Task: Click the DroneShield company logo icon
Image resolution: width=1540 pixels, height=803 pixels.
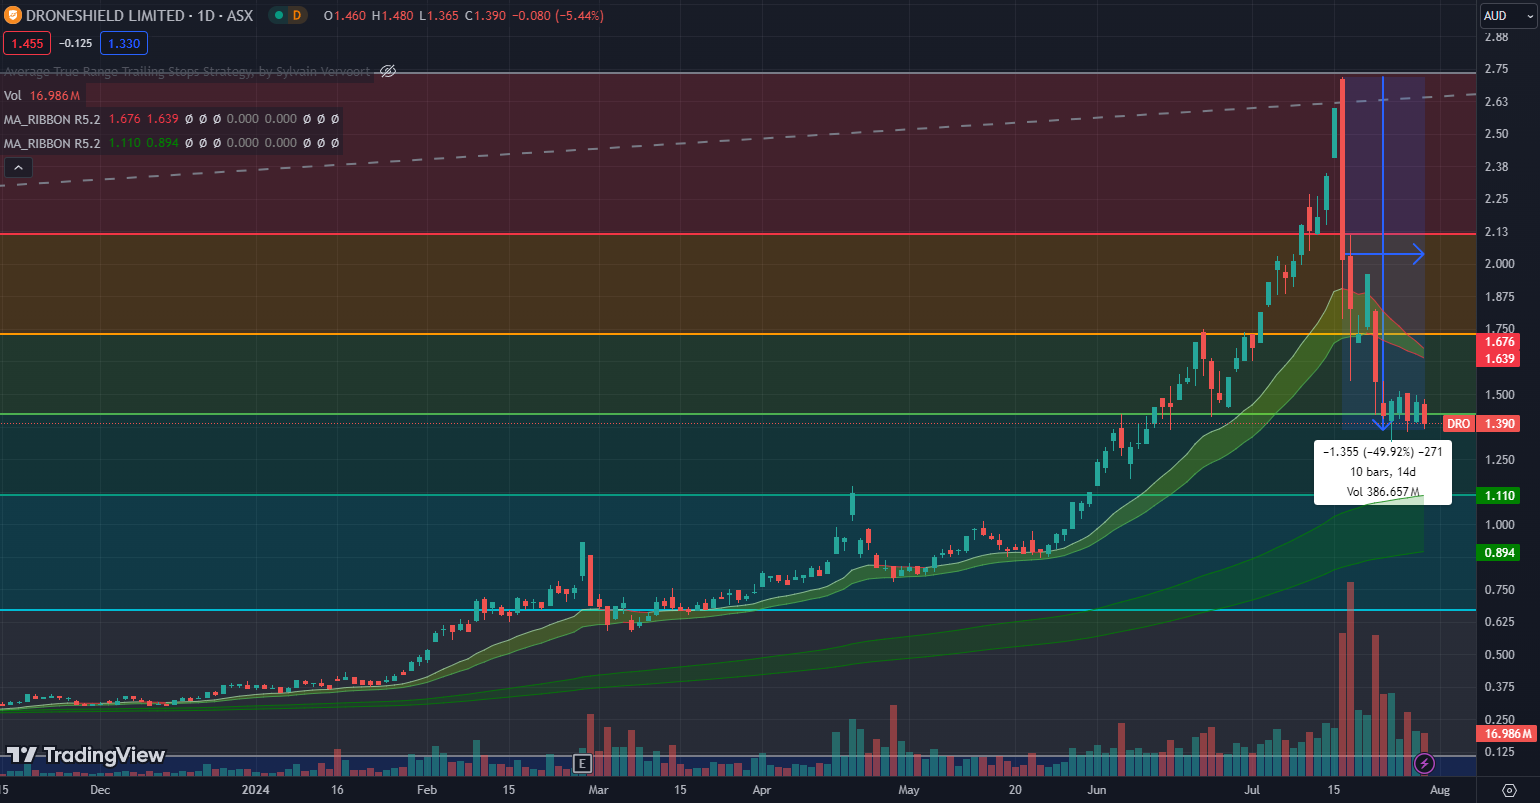Action: coord(13,15)
